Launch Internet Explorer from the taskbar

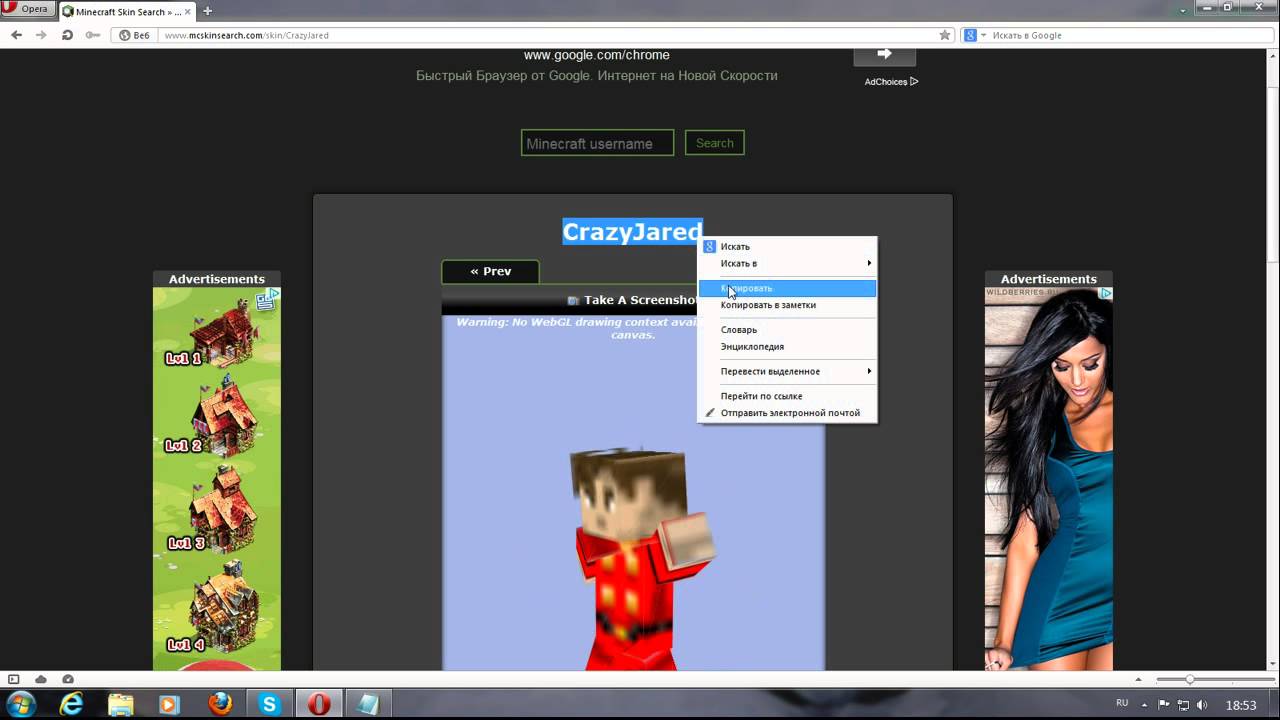click(71, 704)
